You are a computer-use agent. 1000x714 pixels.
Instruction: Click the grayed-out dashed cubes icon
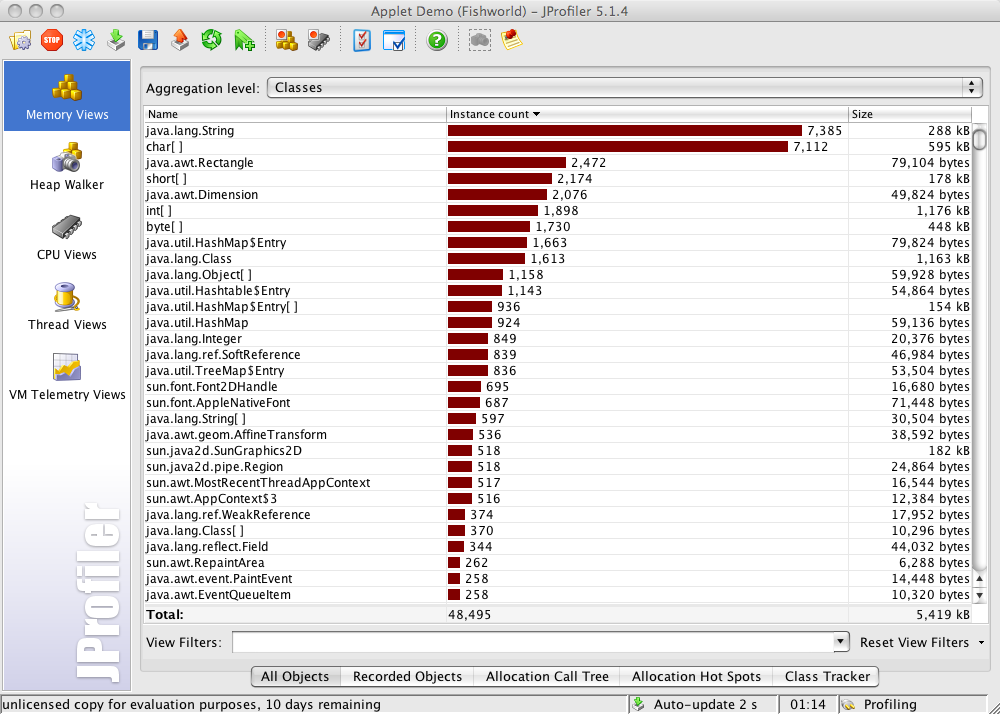(480, 41)
